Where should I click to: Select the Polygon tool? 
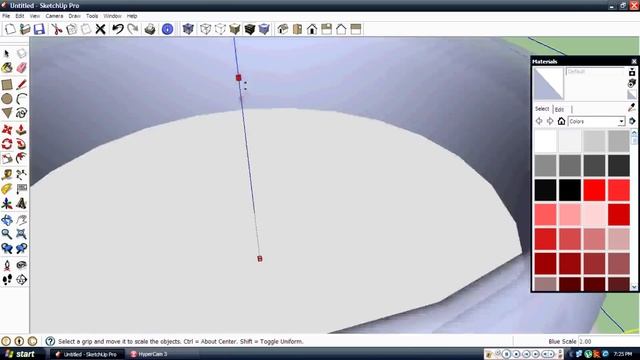pos(7,113)
